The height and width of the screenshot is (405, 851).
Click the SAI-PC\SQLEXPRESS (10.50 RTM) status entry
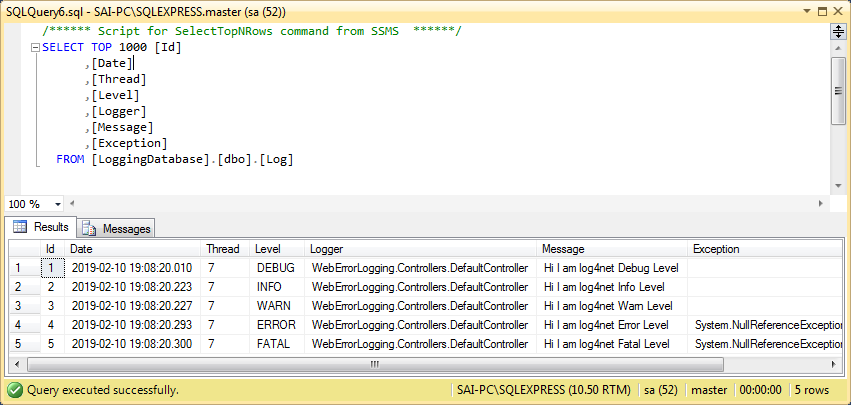[x=544, y=390]
